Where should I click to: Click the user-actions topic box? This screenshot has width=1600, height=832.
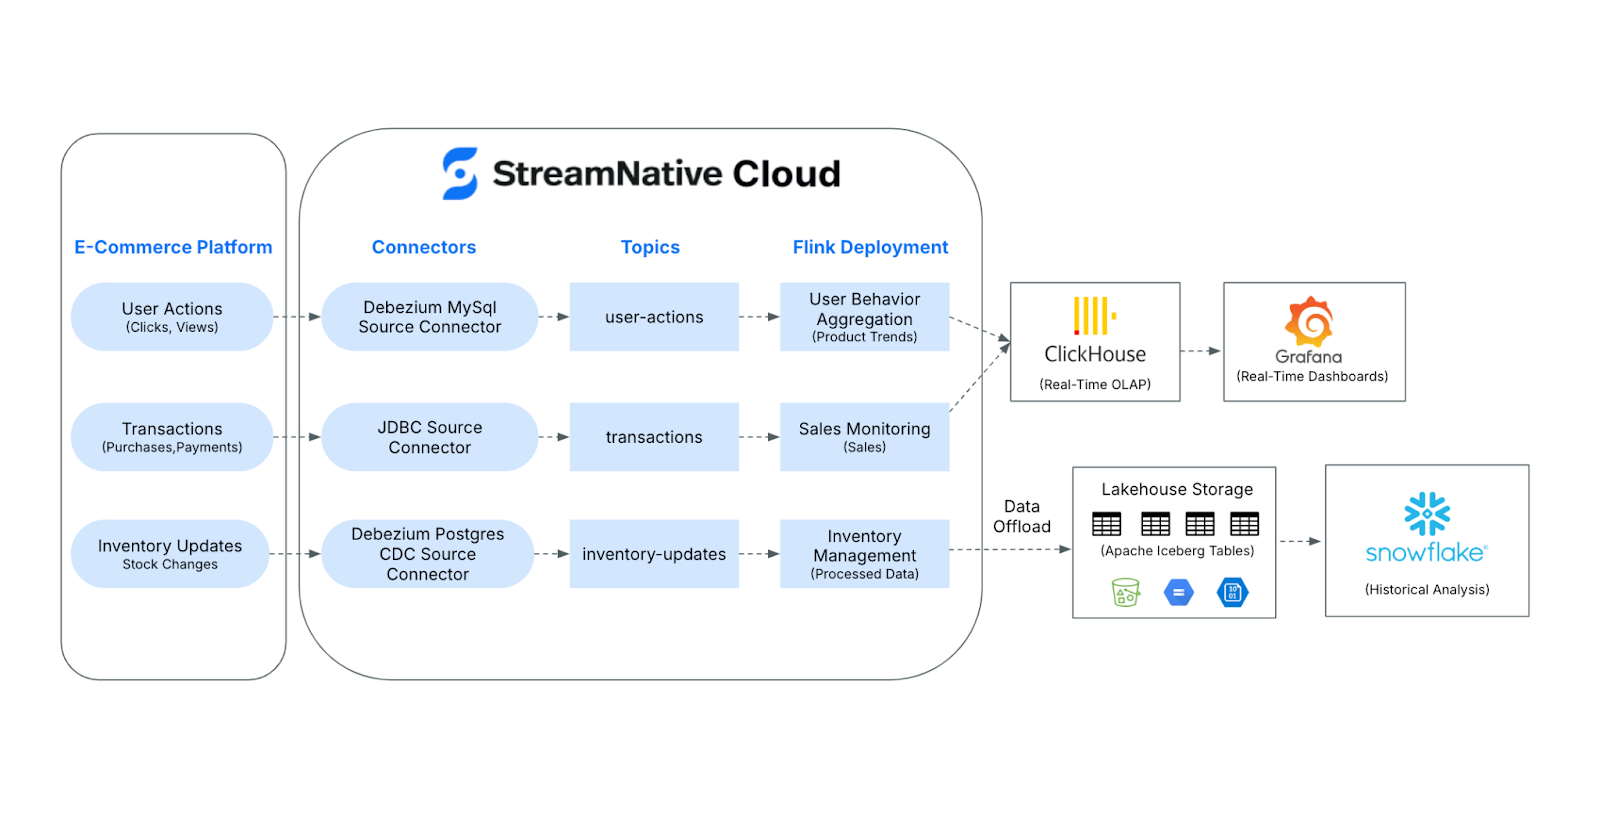coord(654,317)
